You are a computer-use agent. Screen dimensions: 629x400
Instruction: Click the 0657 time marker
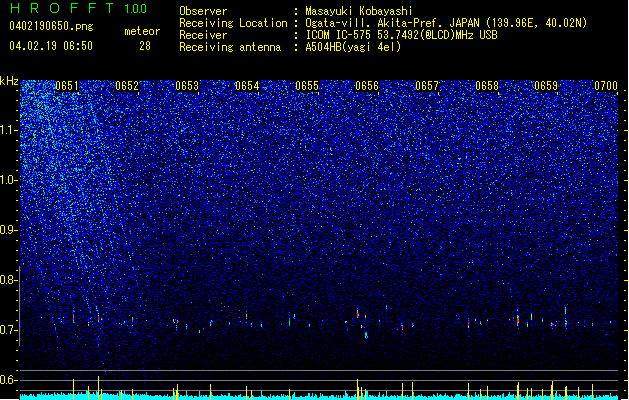[427, 86]
